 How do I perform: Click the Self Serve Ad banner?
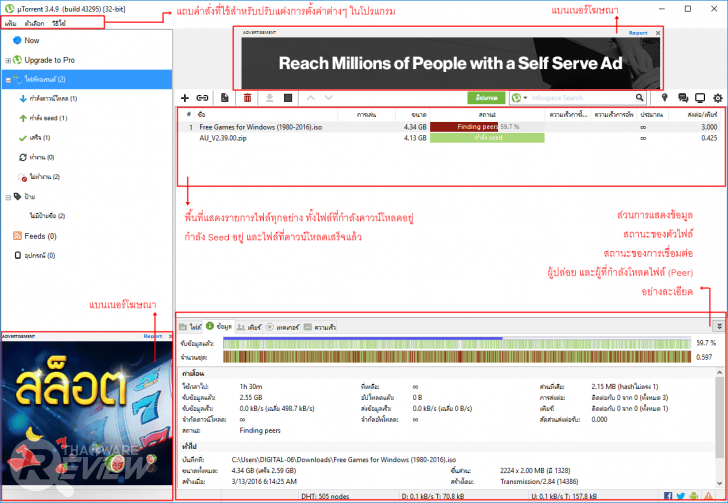tap(450, 63)
